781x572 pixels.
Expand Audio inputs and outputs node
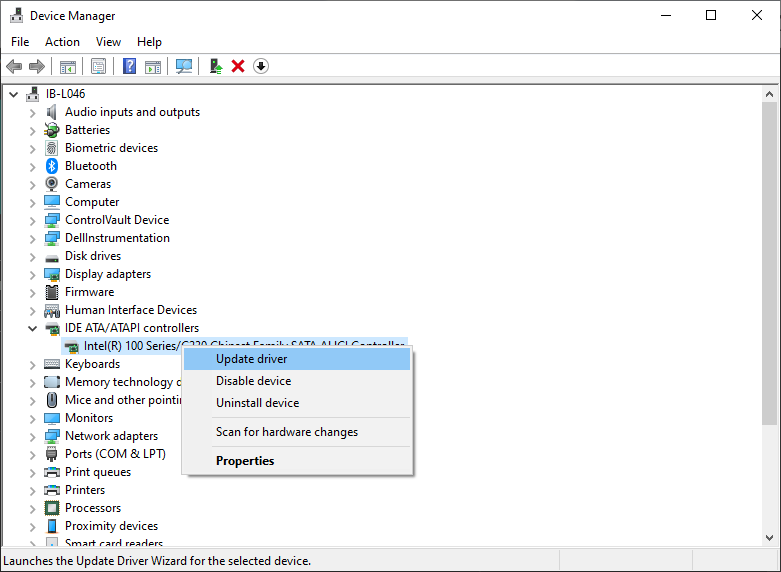[33, 113]
